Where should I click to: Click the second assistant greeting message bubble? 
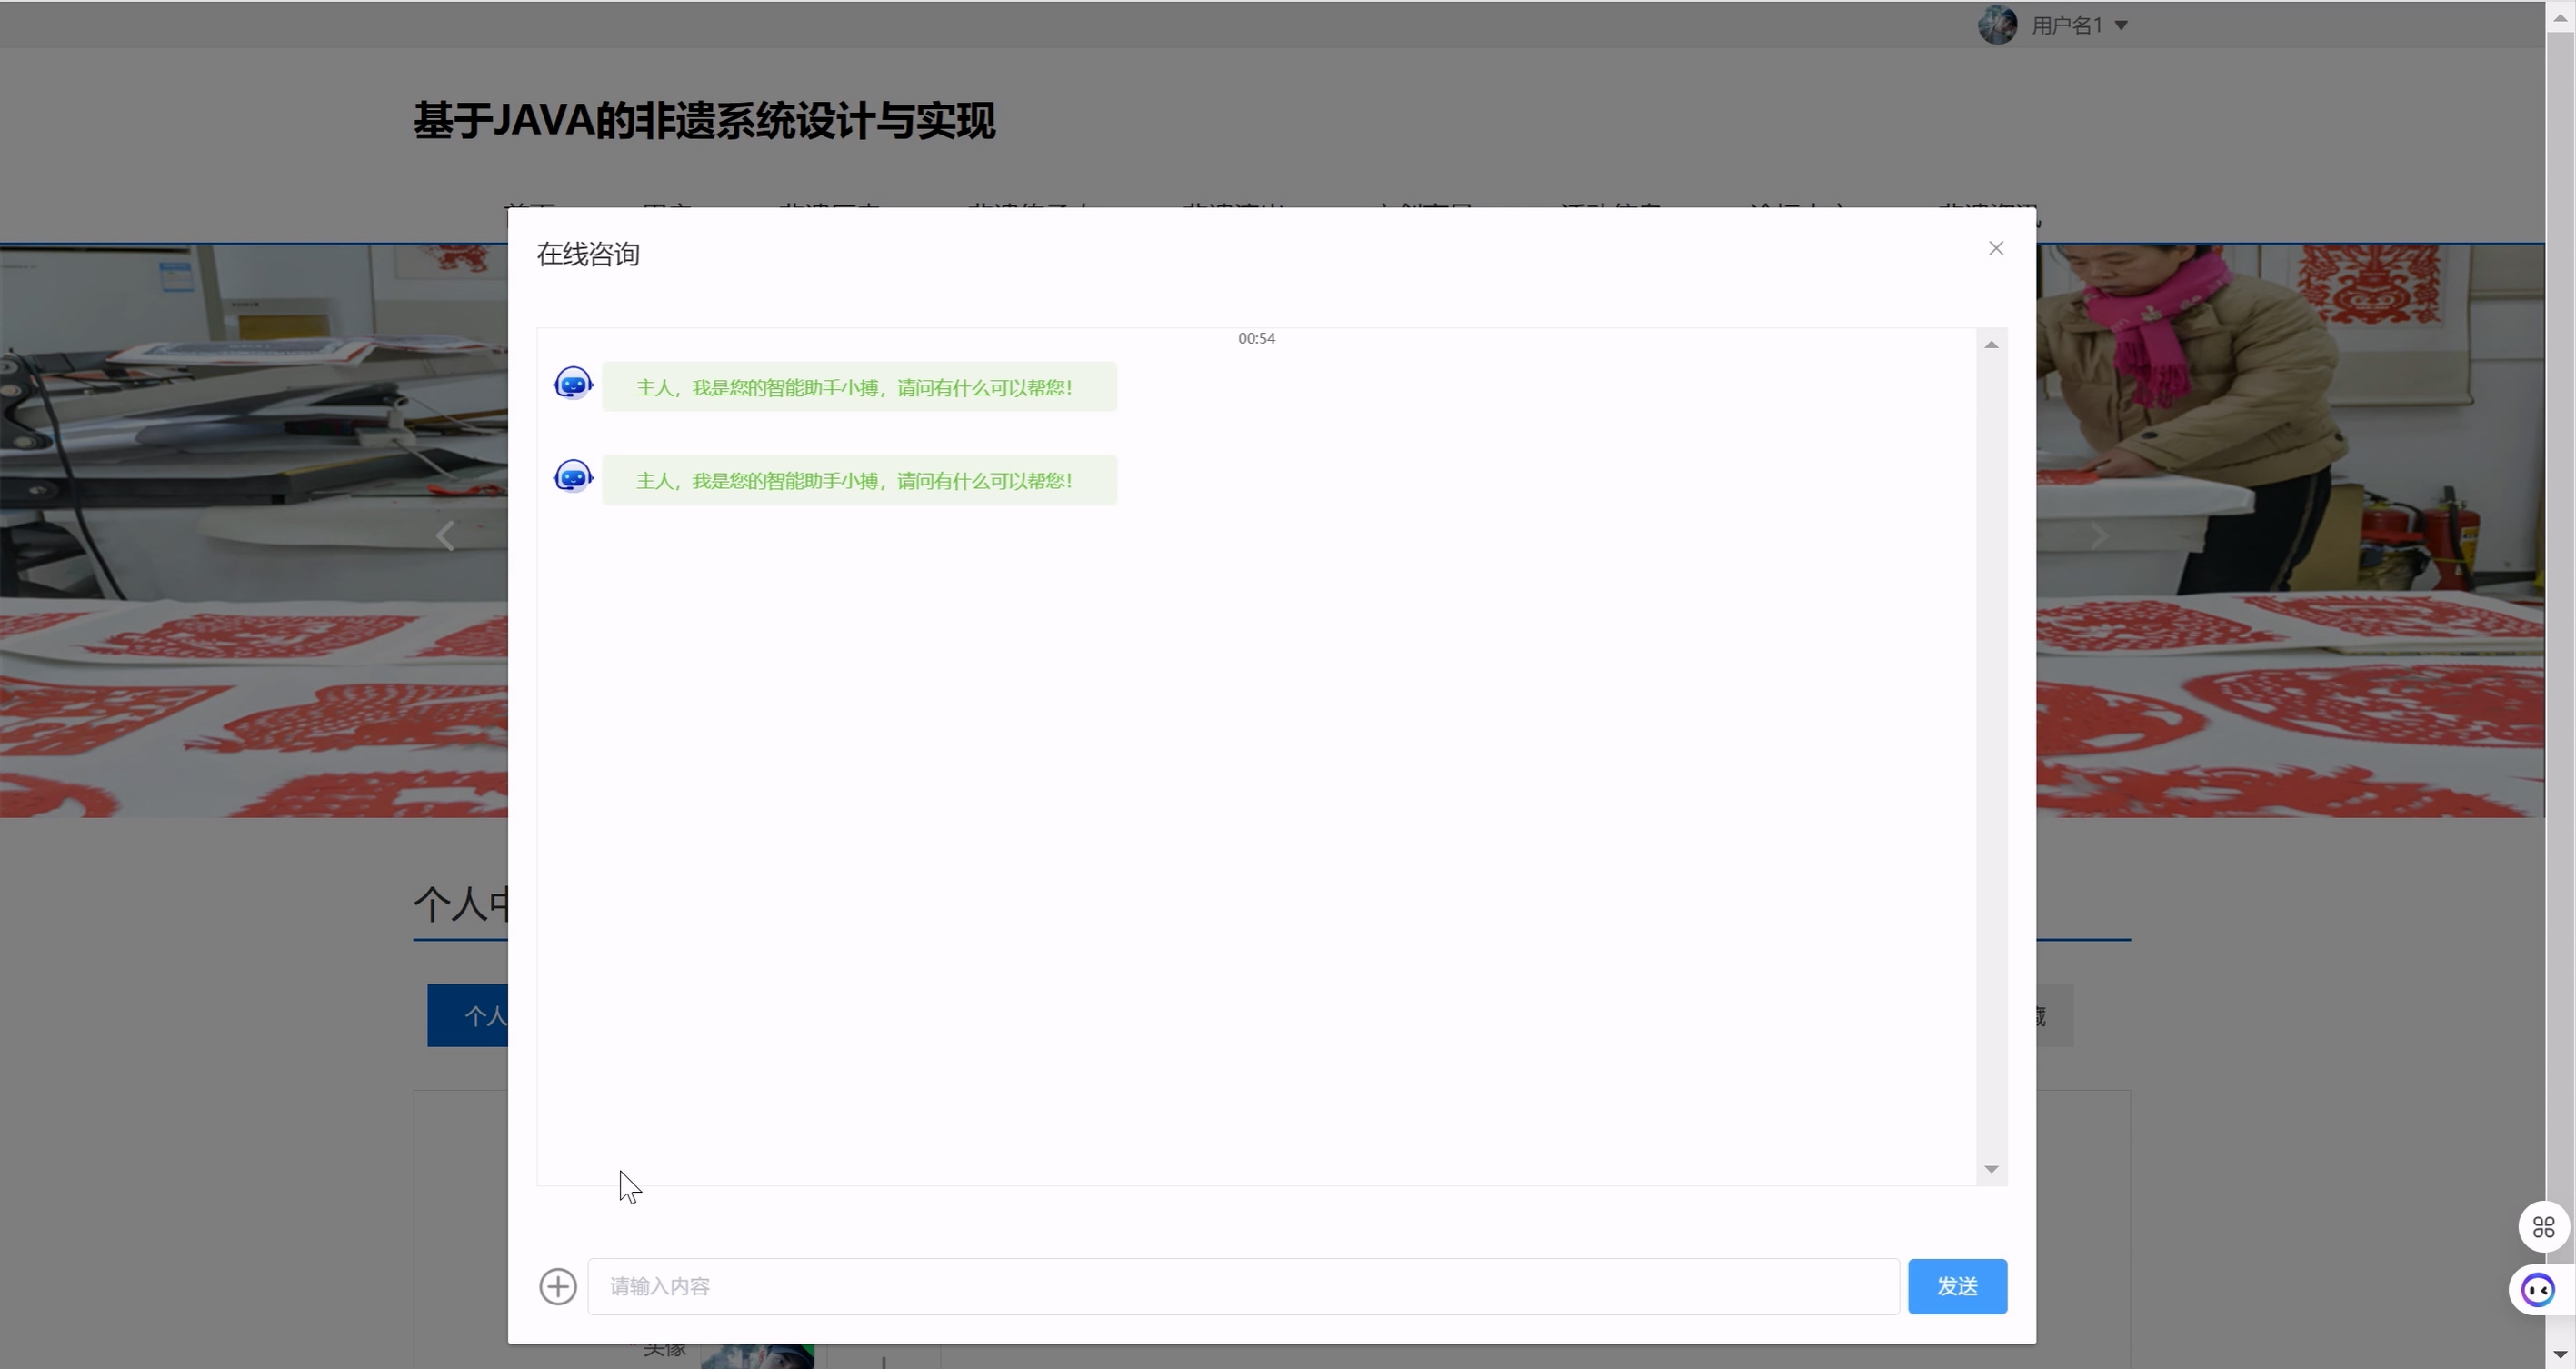click(x=858, y=480)
